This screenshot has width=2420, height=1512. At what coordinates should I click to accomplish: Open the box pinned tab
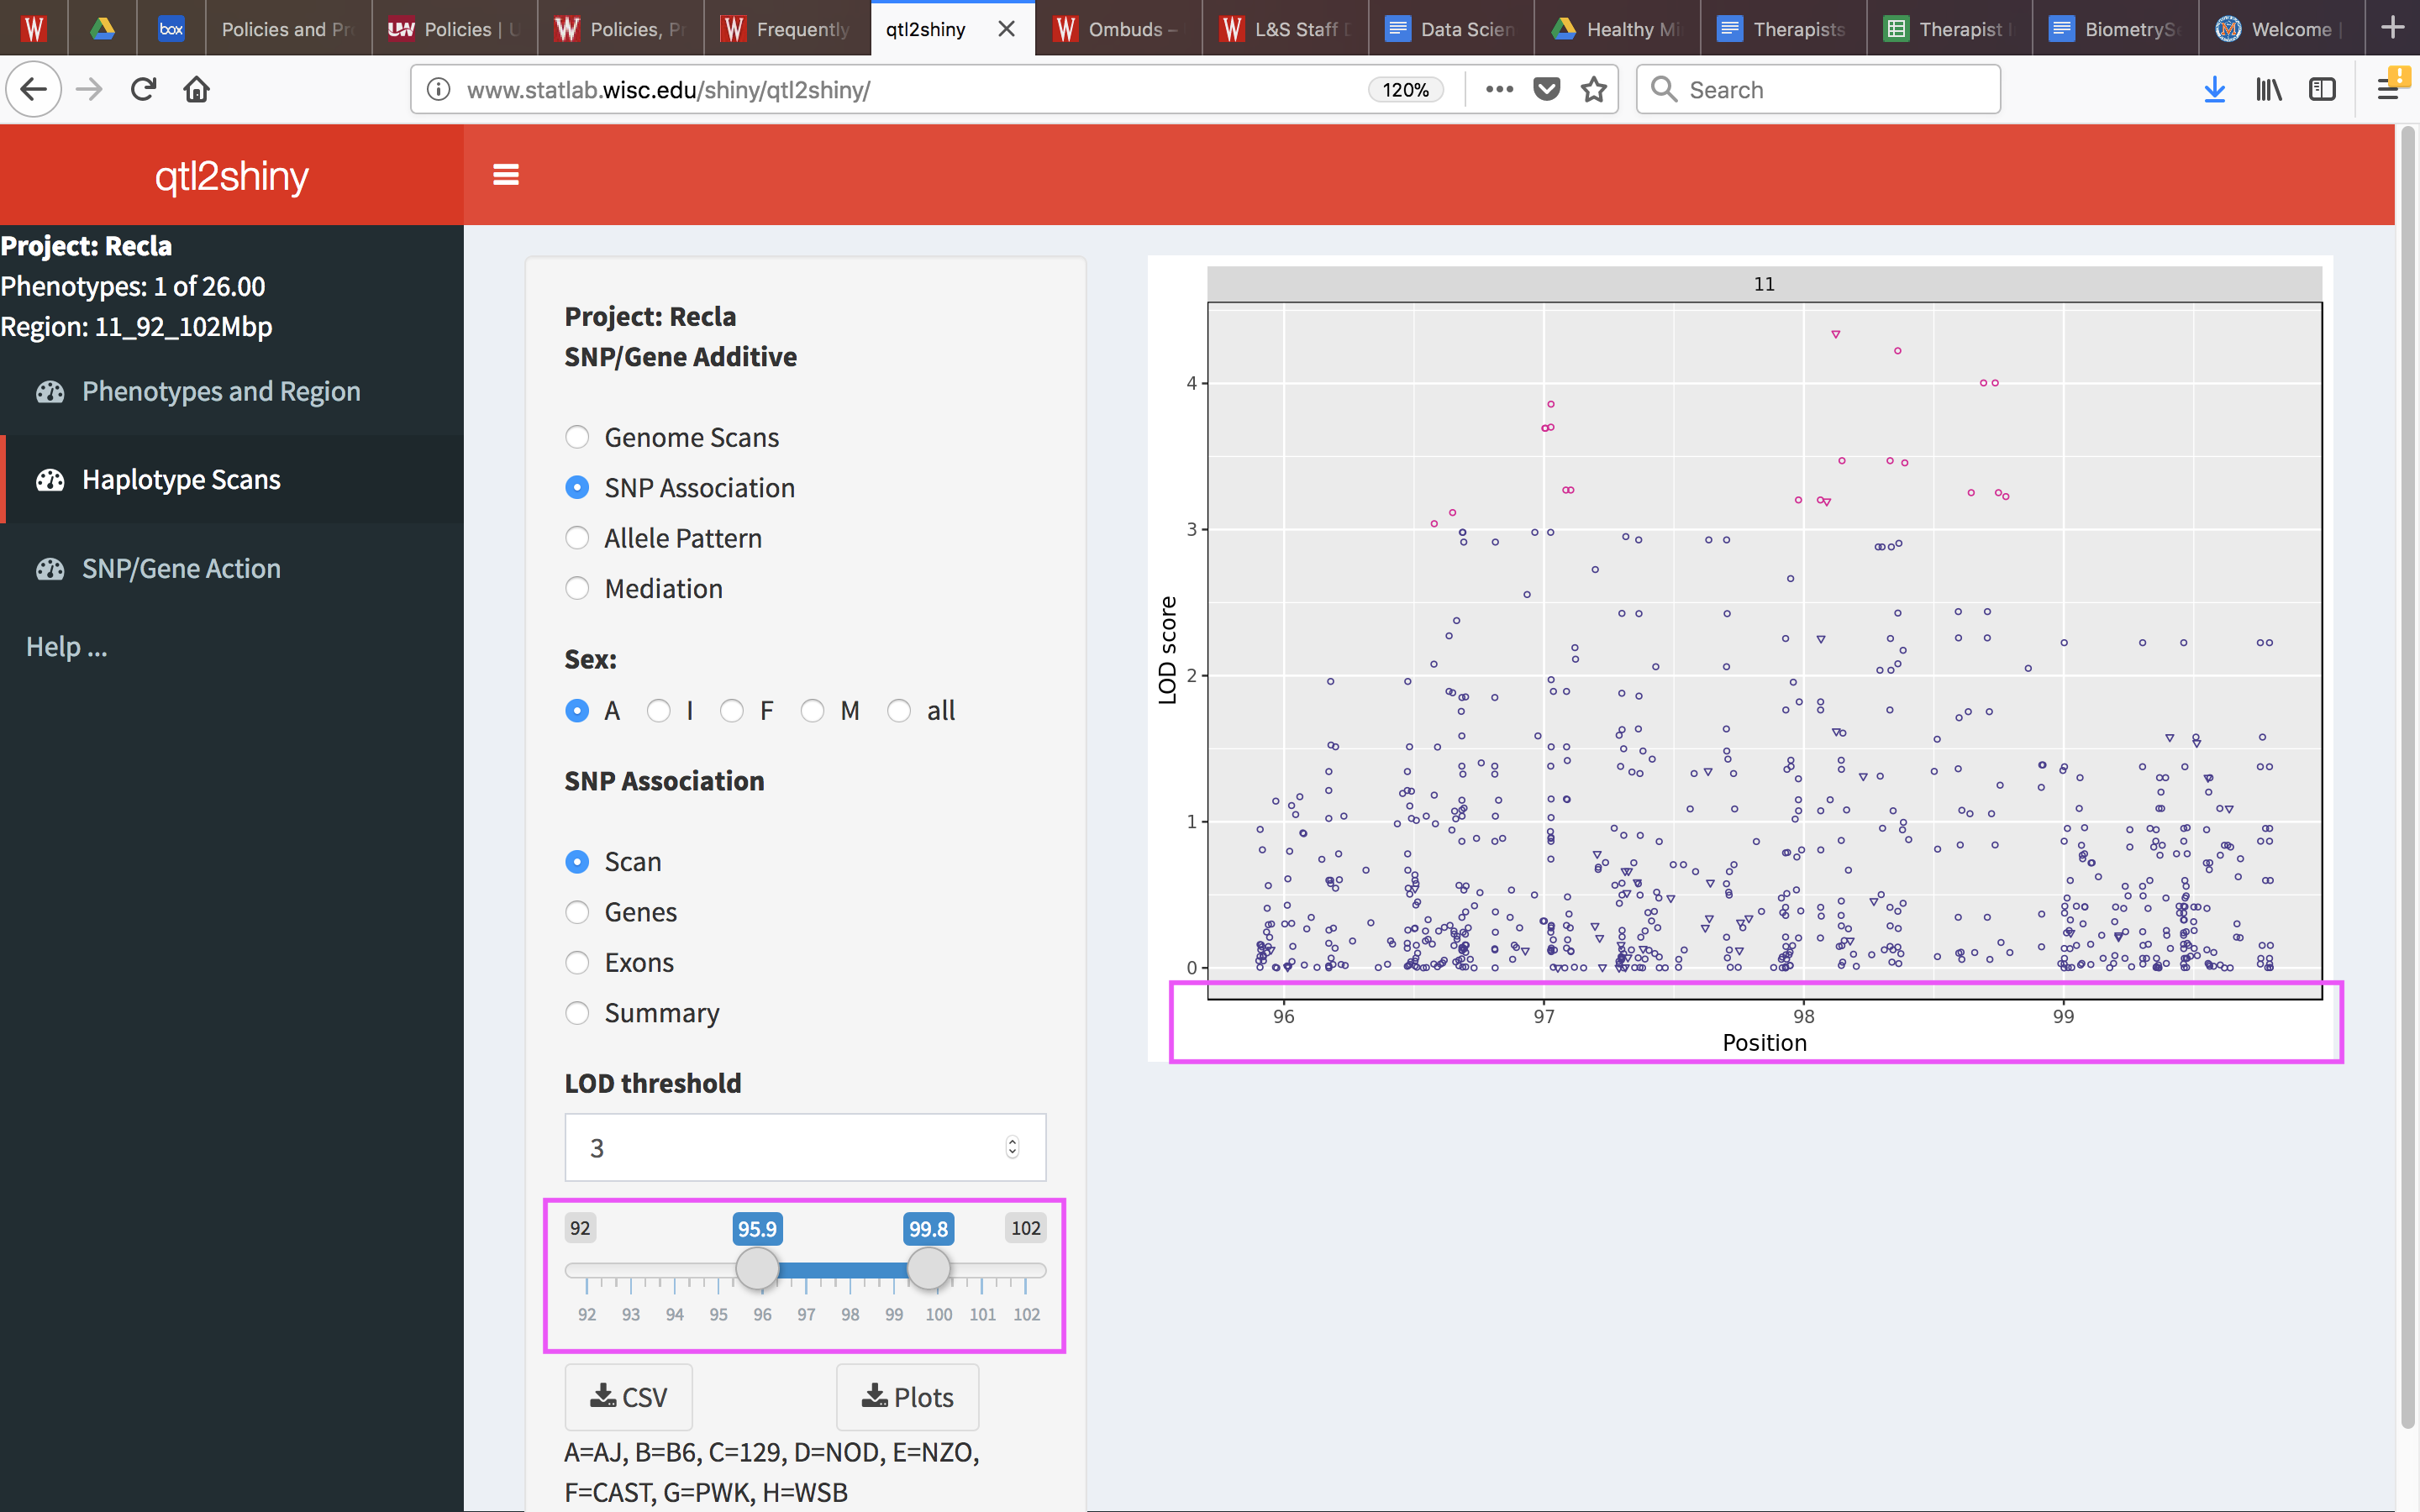coord(171,29)
